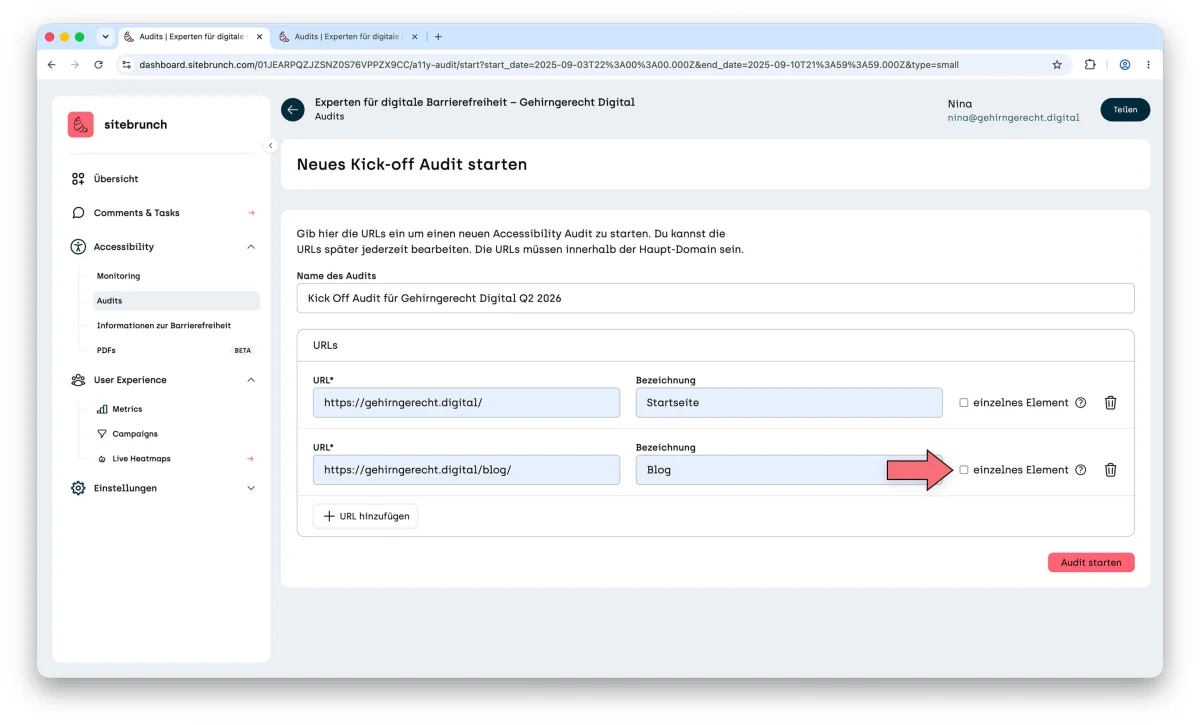Bookmark this page with the star
The image size is (1200, 725).
[x=1057, y=64]
